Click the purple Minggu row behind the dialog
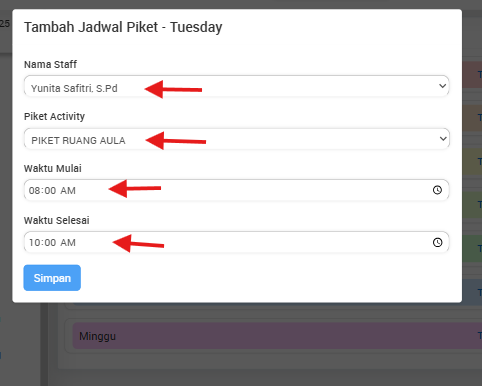This screenshot has width=482, height=386. click(x=277, y=336)
